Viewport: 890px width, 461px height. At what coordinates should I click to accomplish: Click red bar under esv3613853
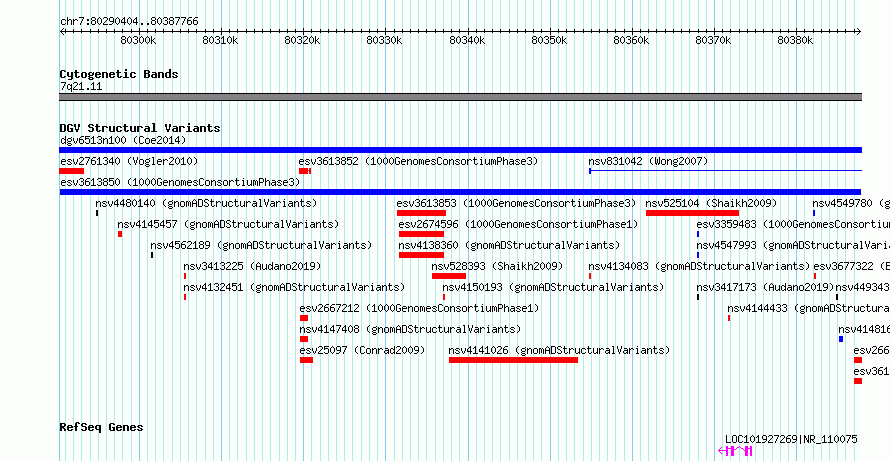(x=422, y=213)
